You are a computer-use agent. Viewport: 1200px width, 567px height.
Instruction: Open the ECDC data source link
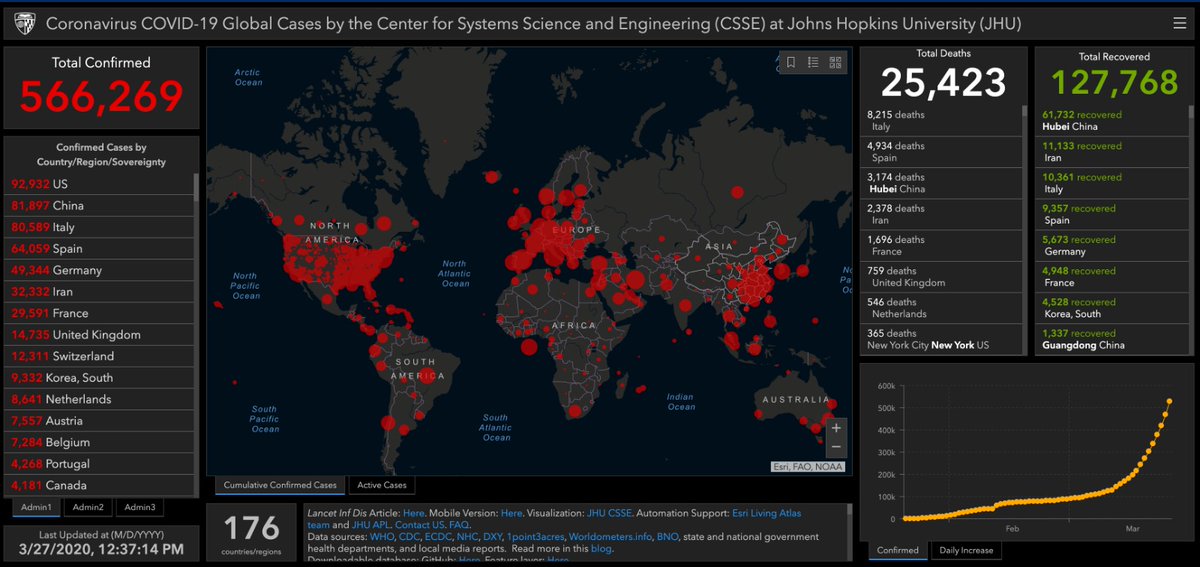coord(438,536)
